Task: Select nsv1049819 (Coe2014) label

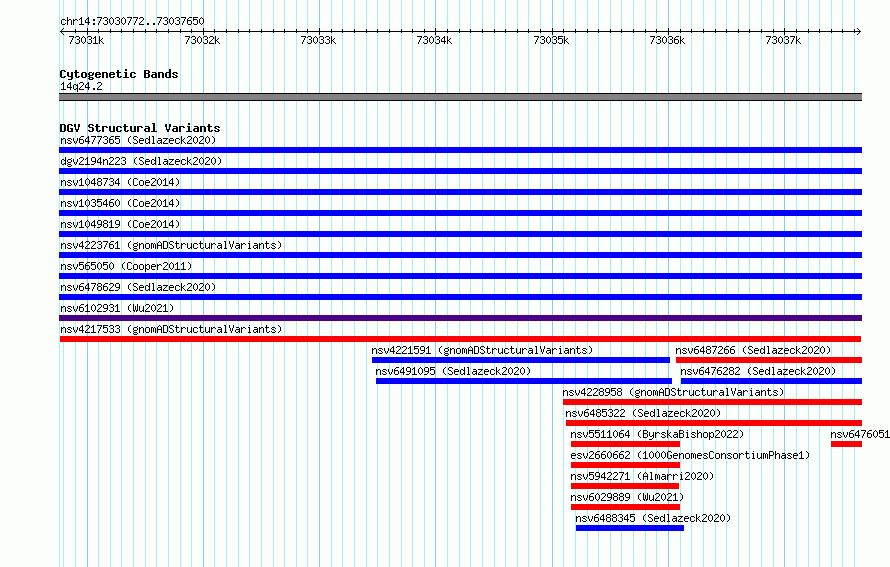Action: click(120, 224)
